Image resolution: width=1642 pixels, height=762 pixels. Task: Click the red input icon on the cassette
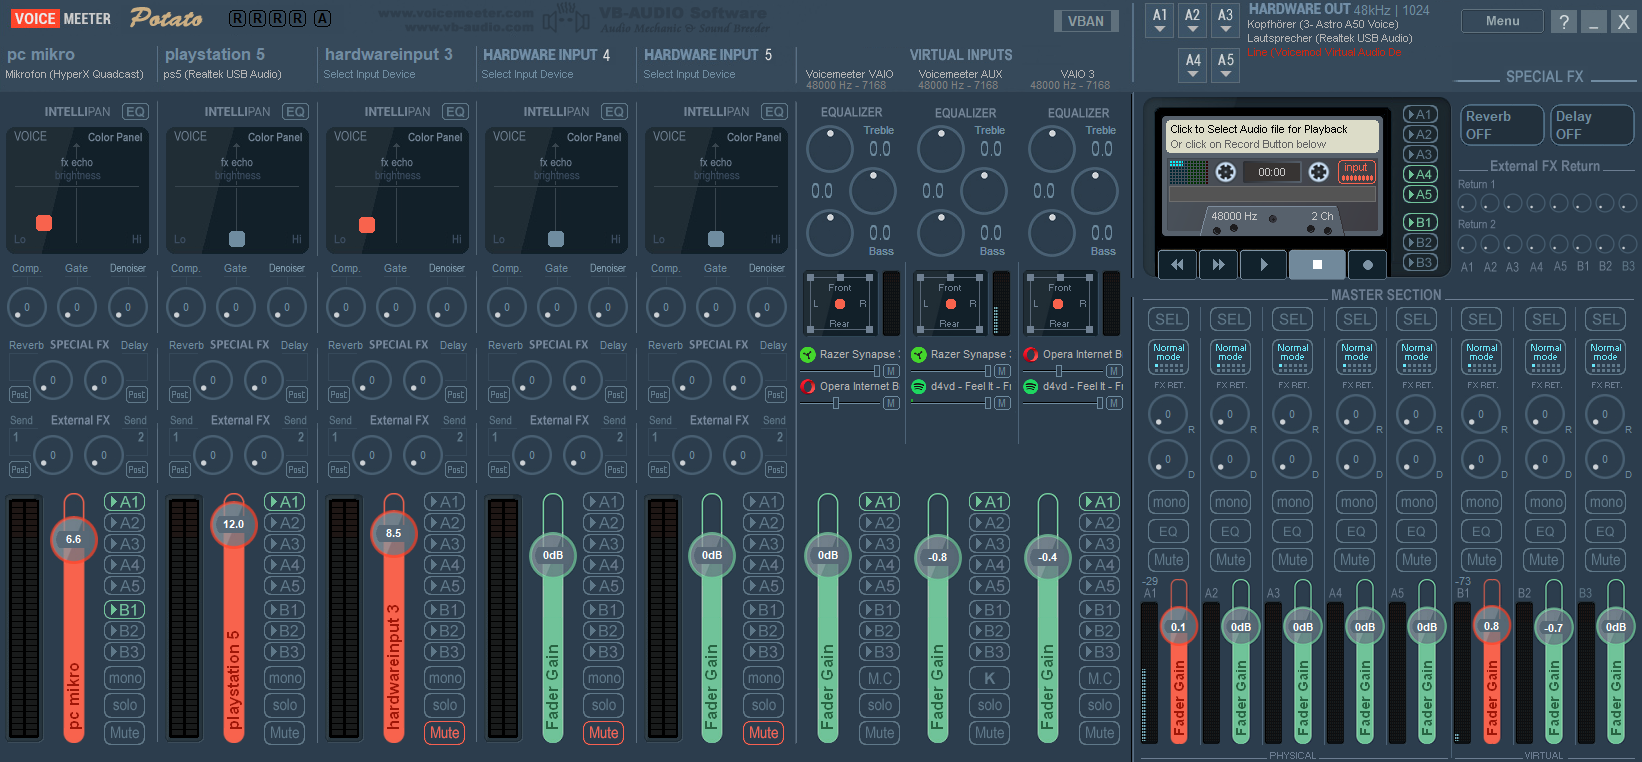tap(1357, 172)
